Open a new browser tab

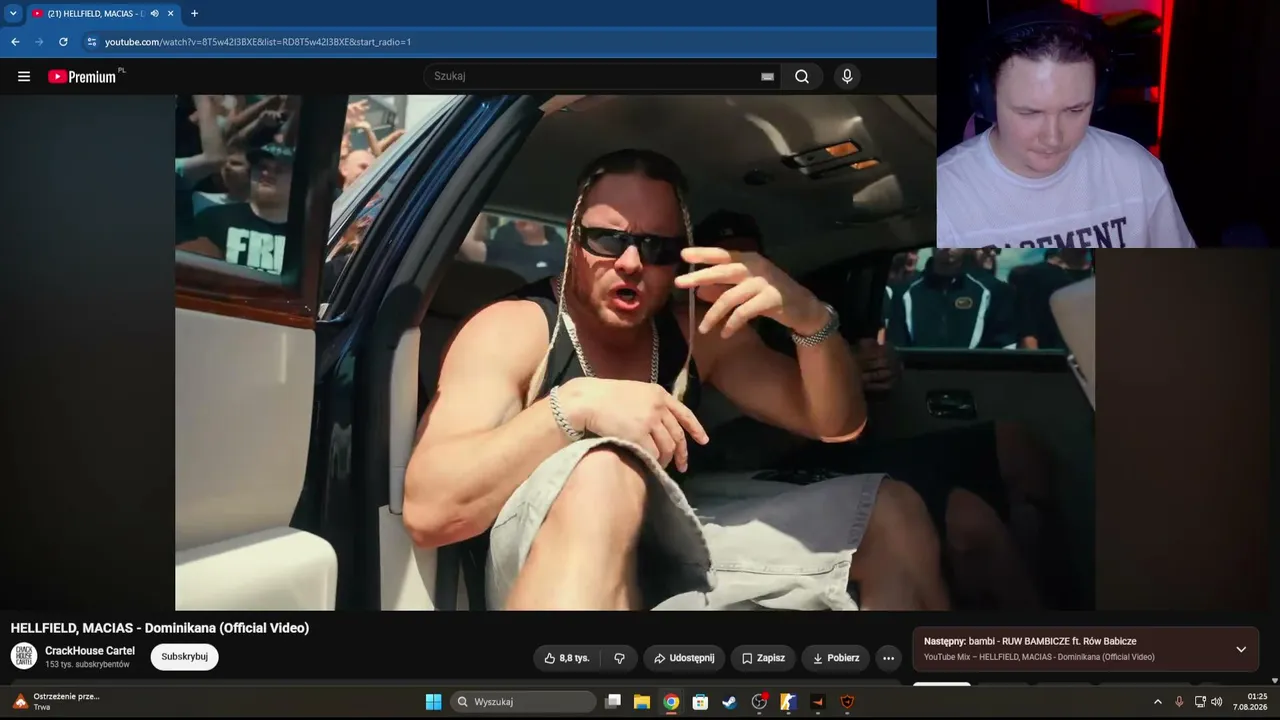194,13
